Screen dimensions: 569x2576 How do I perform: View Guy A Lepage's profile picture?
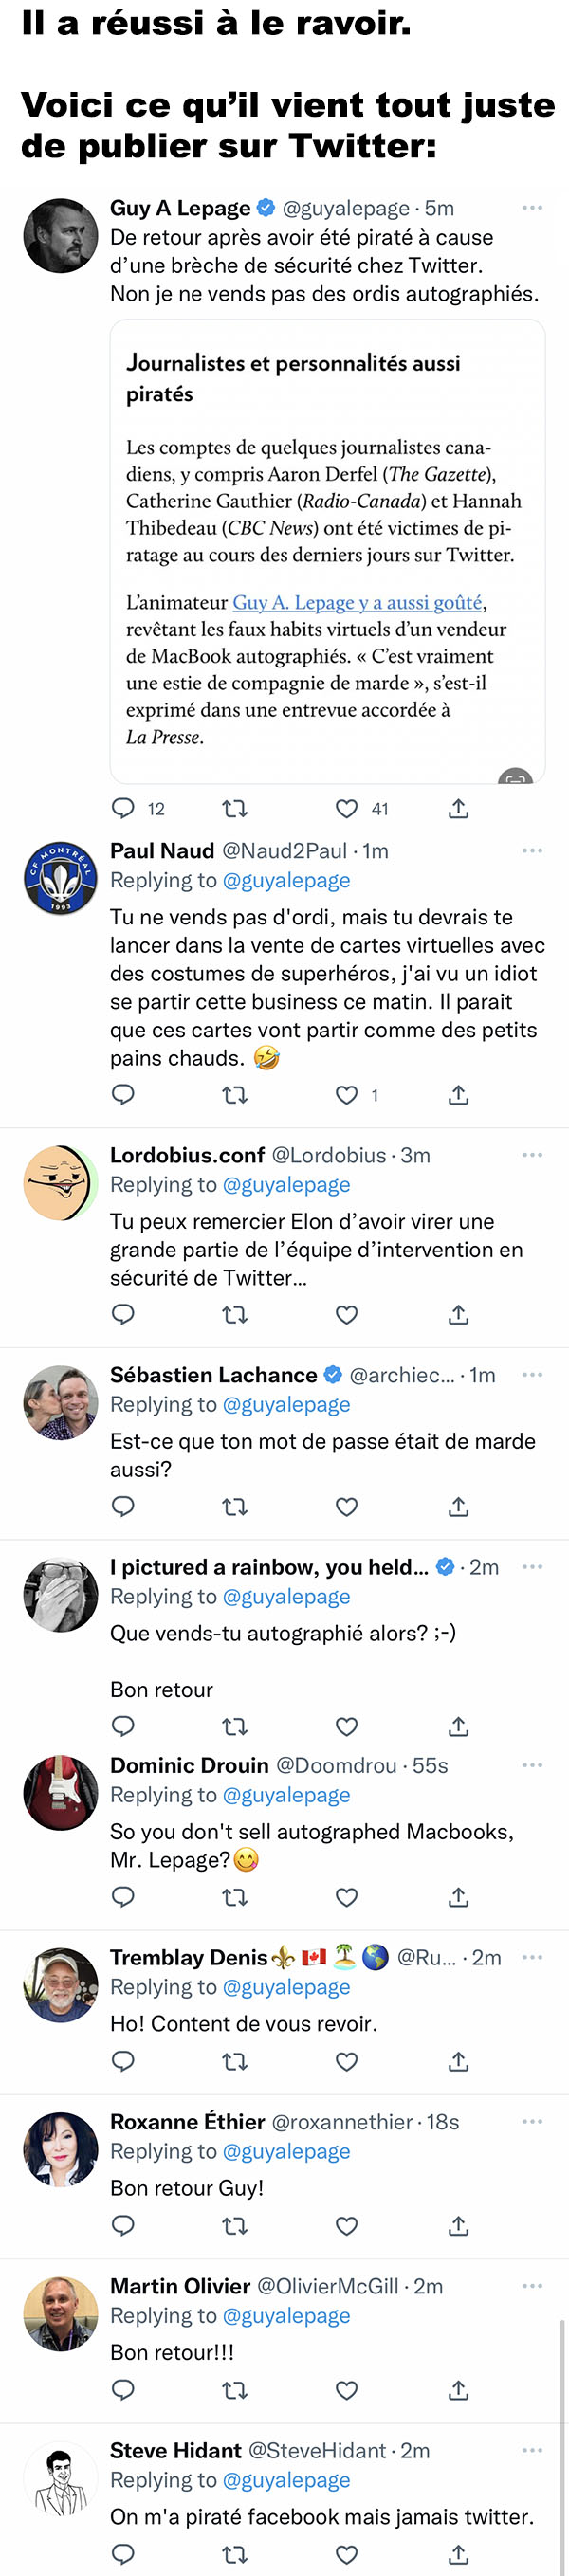point(61,236)
